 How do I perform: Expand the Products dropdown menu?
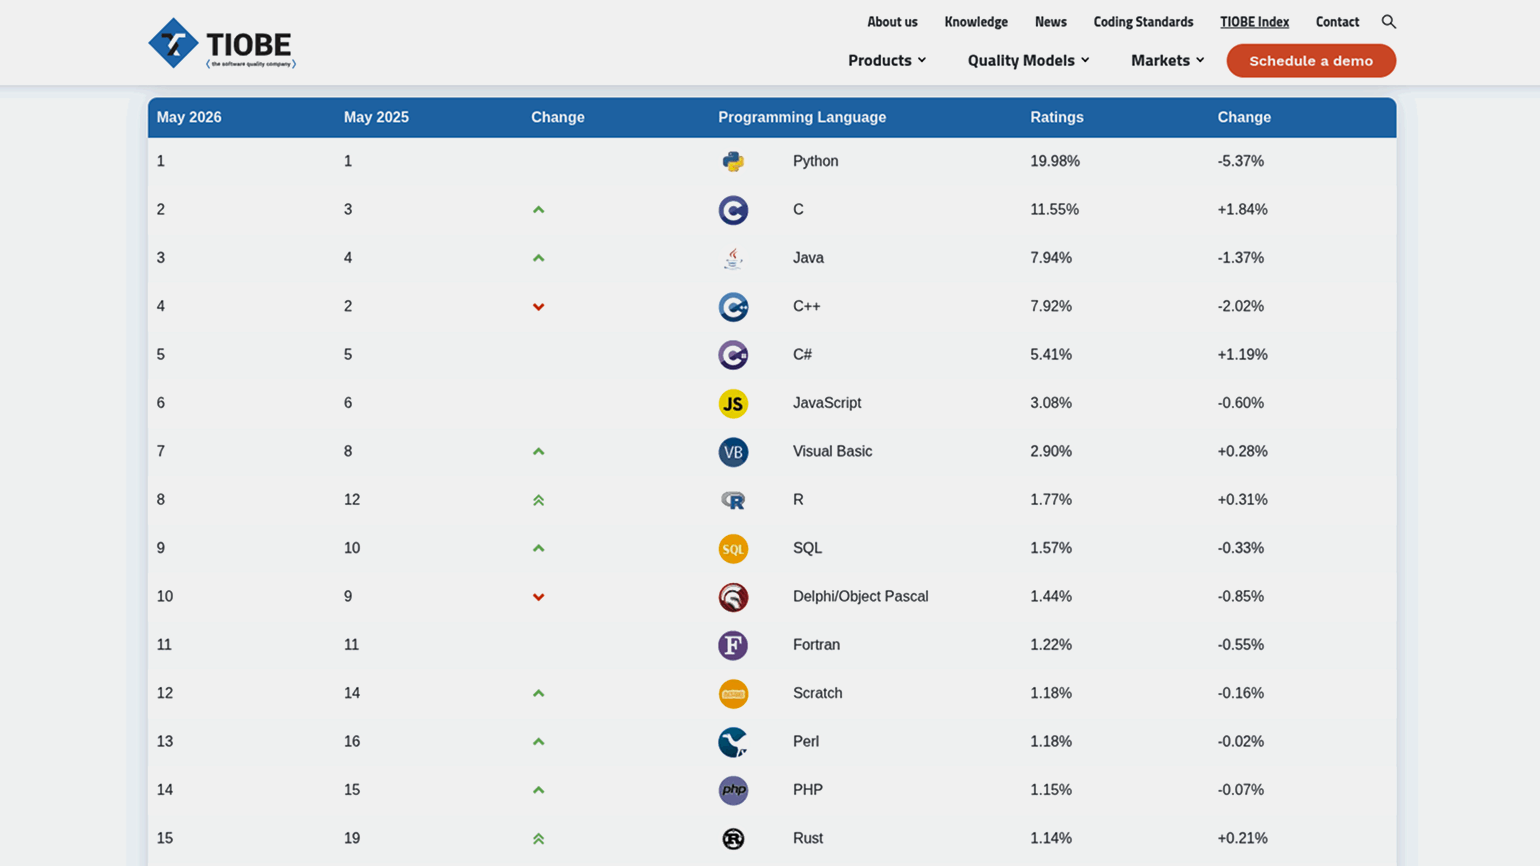click(887, 60)
